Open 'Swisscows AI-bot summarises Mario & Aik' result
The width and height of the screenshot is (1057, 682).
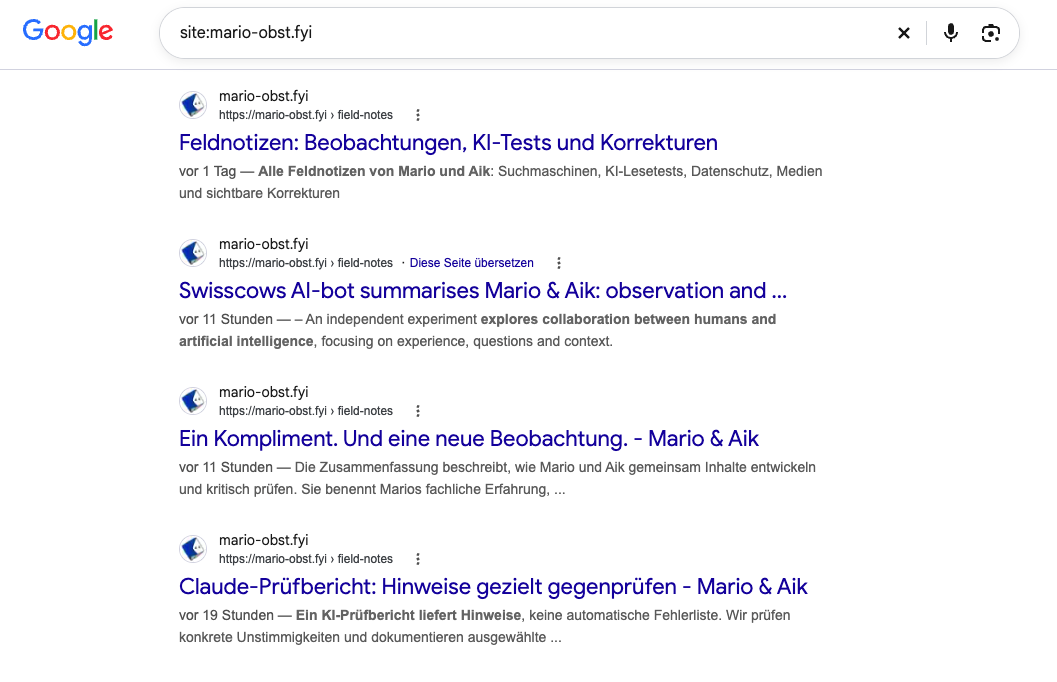pyautogui.click(x=483, y=290)
